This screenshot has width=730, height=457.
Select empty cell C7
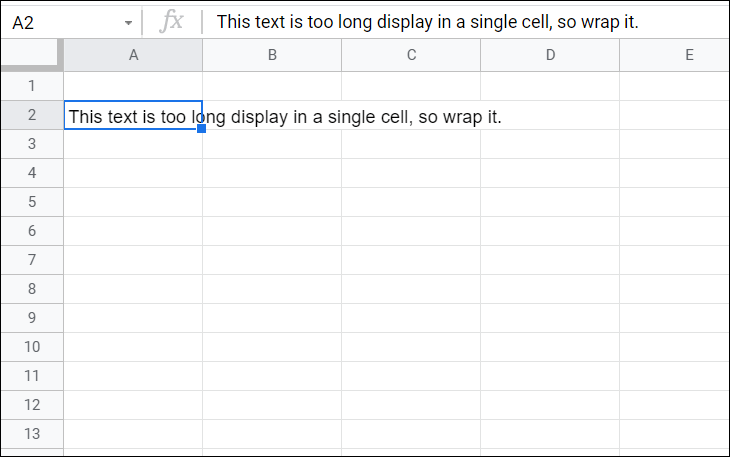(411, 260)
